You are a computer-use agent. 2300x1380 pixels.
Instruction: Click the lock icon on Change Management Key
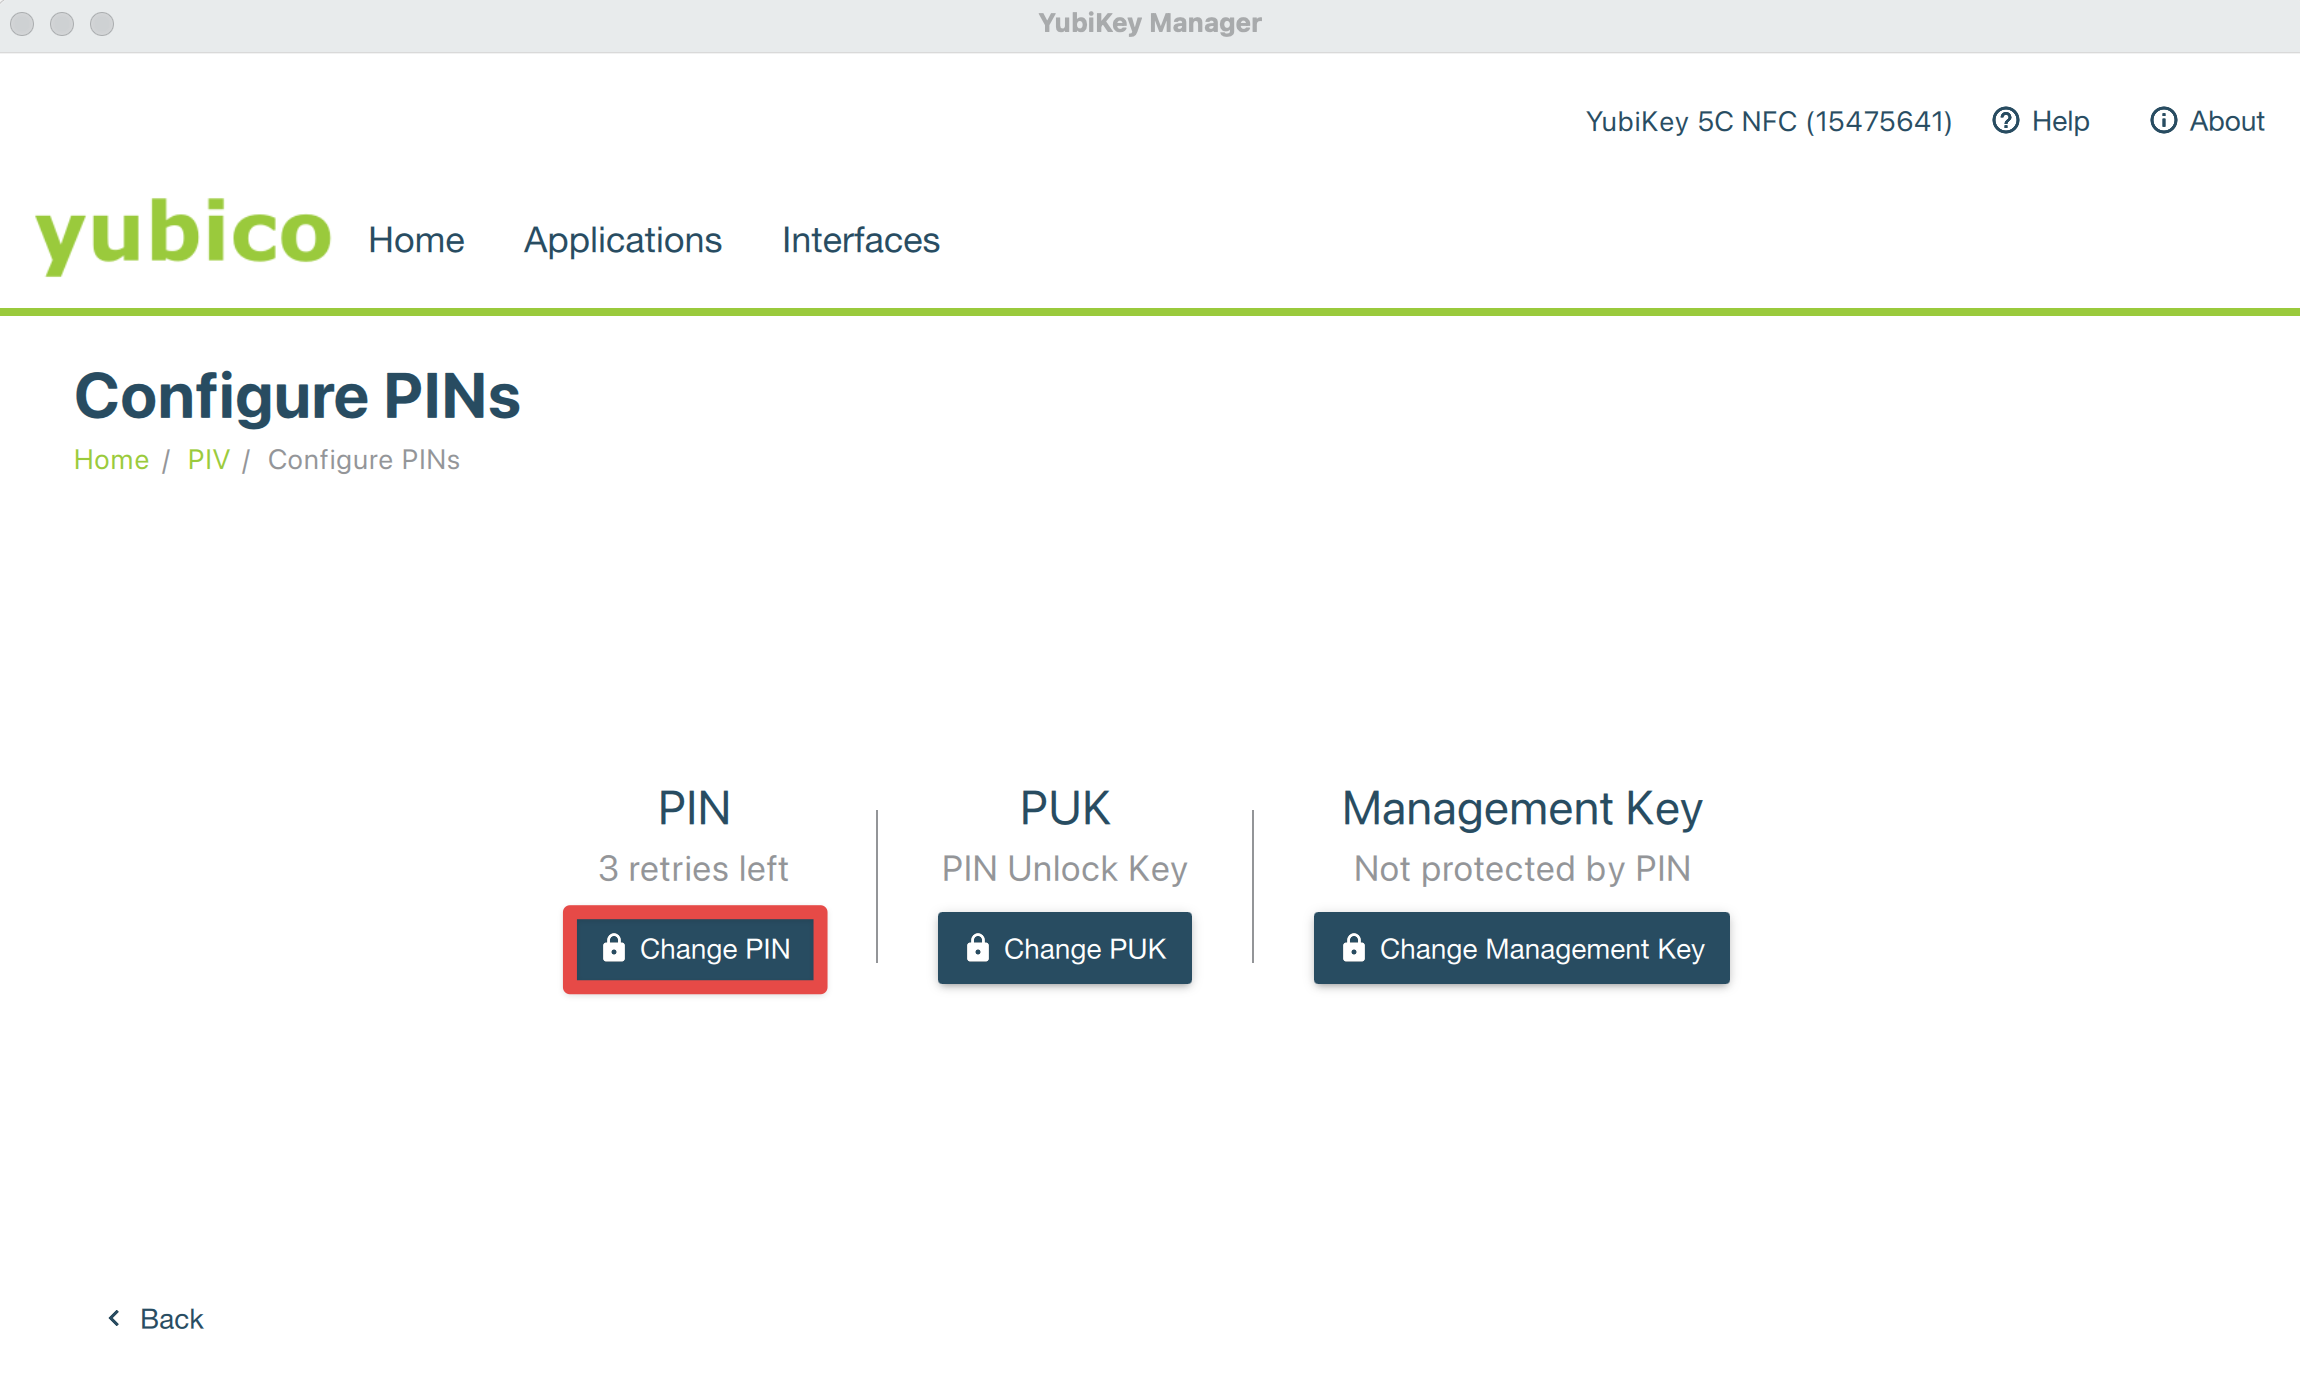1354,947
